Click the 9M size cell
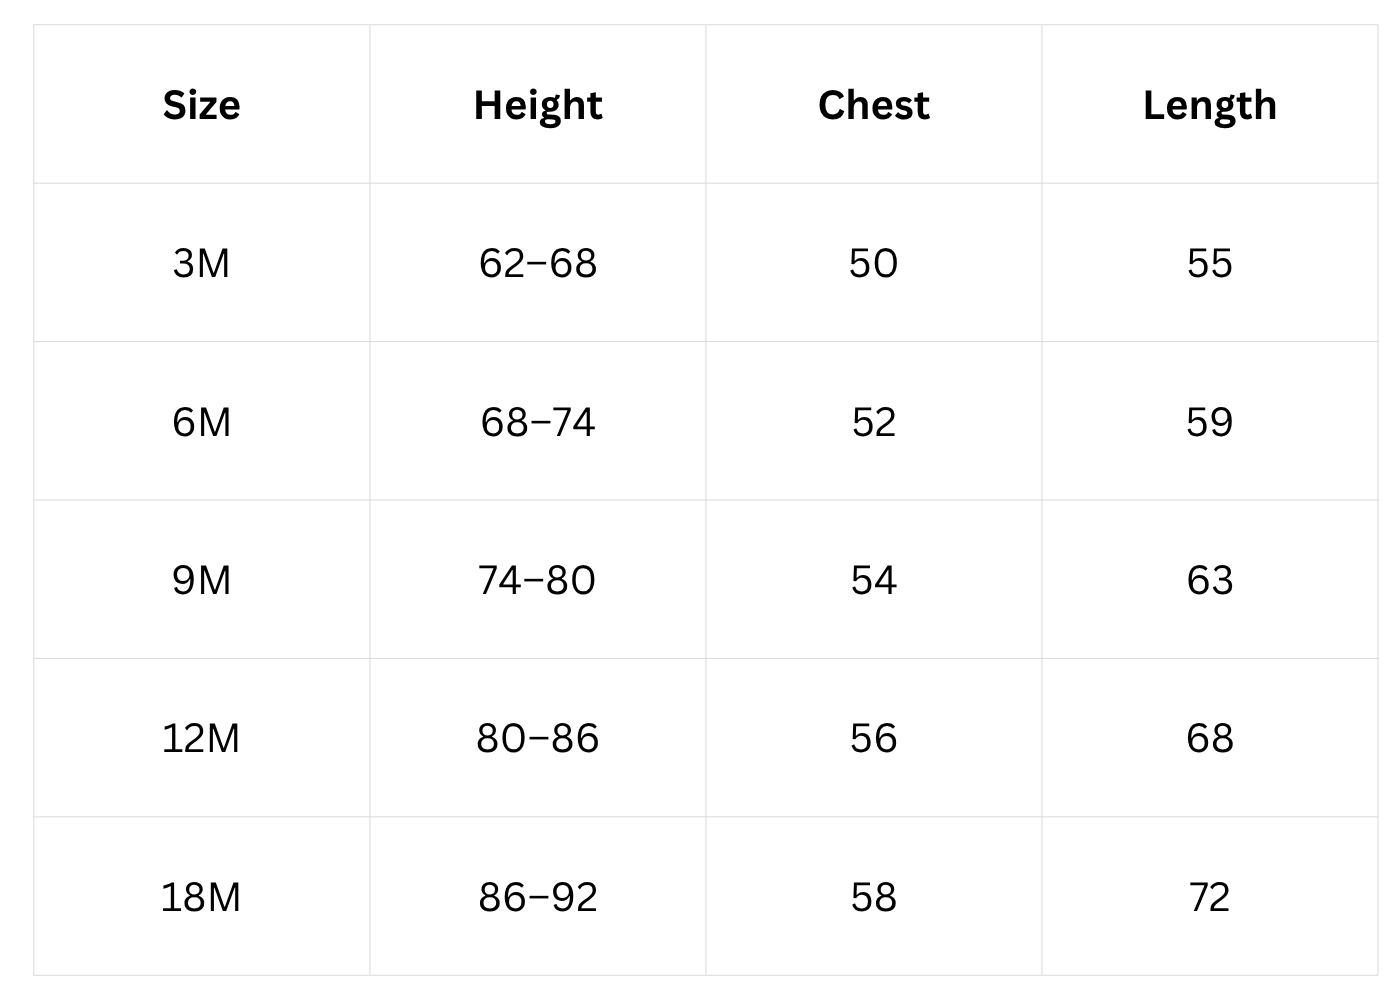 201,580
